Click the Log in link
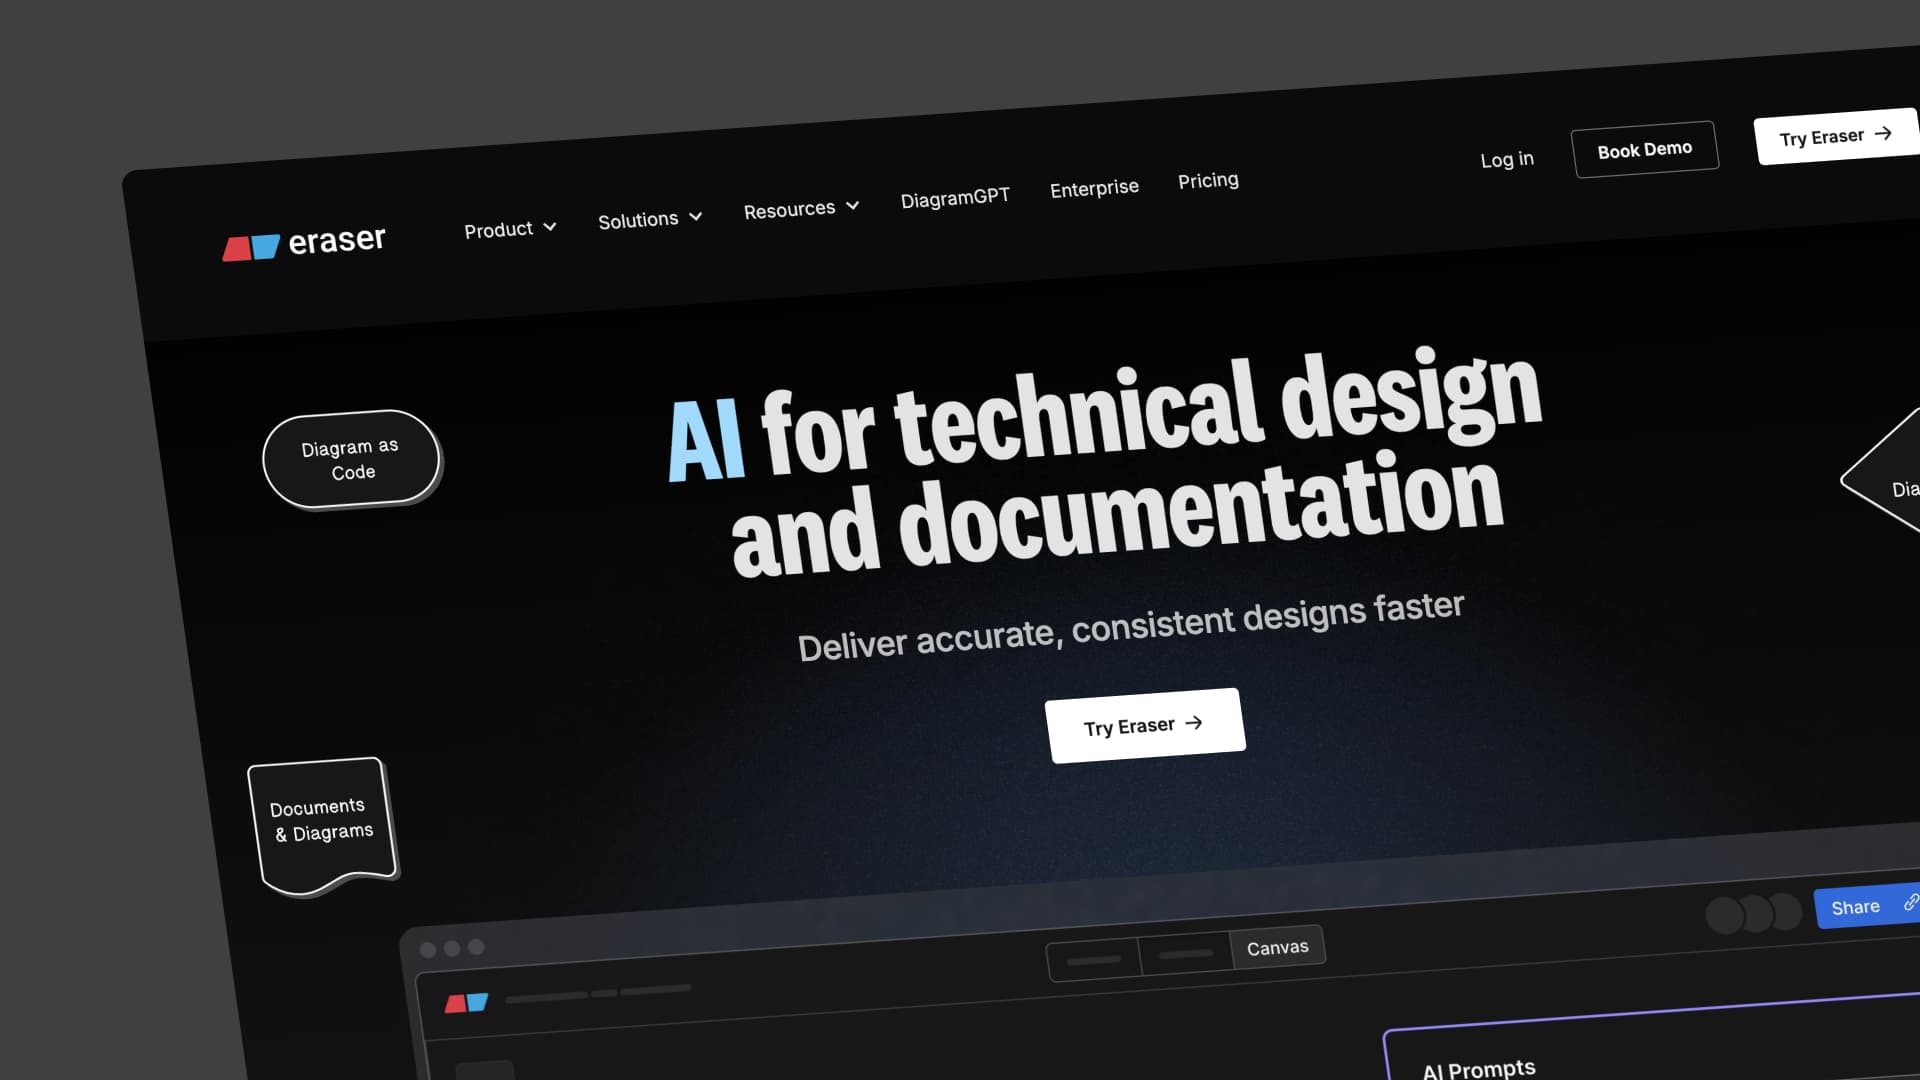1920x1080 pixels. coord(1506,160)
